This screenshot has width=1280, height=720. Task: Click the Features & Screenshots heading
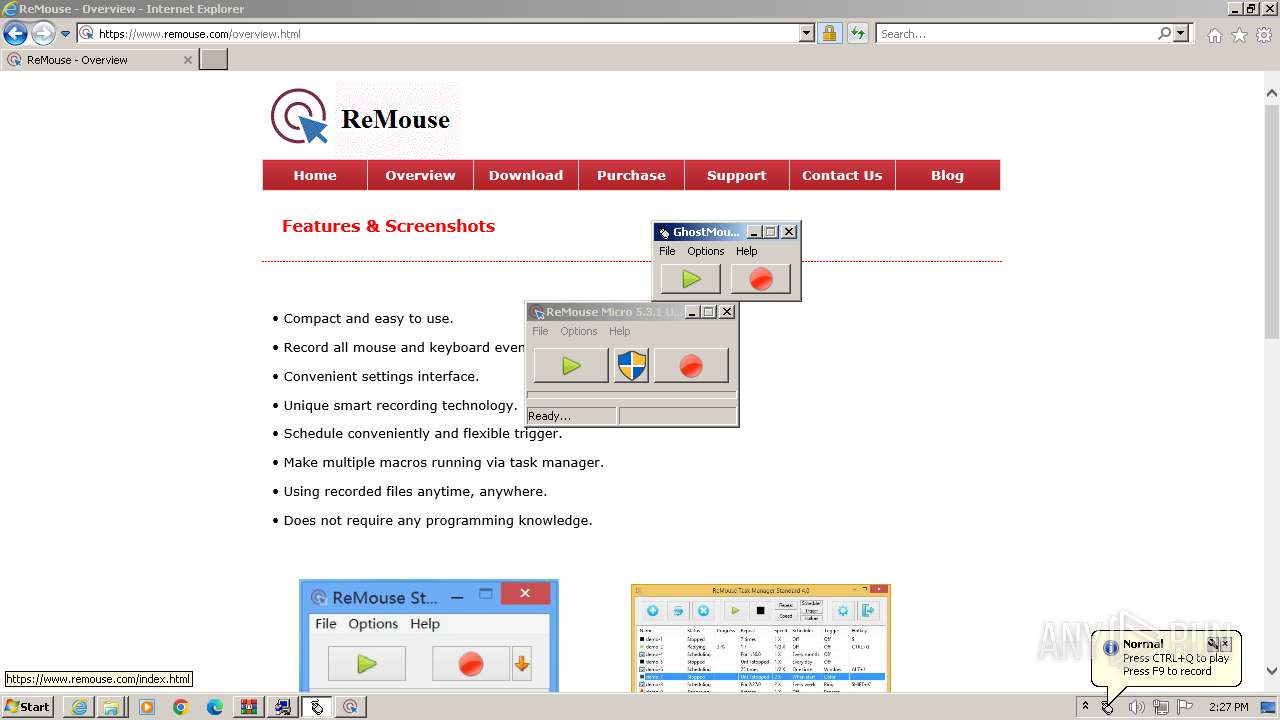point(388,226)
